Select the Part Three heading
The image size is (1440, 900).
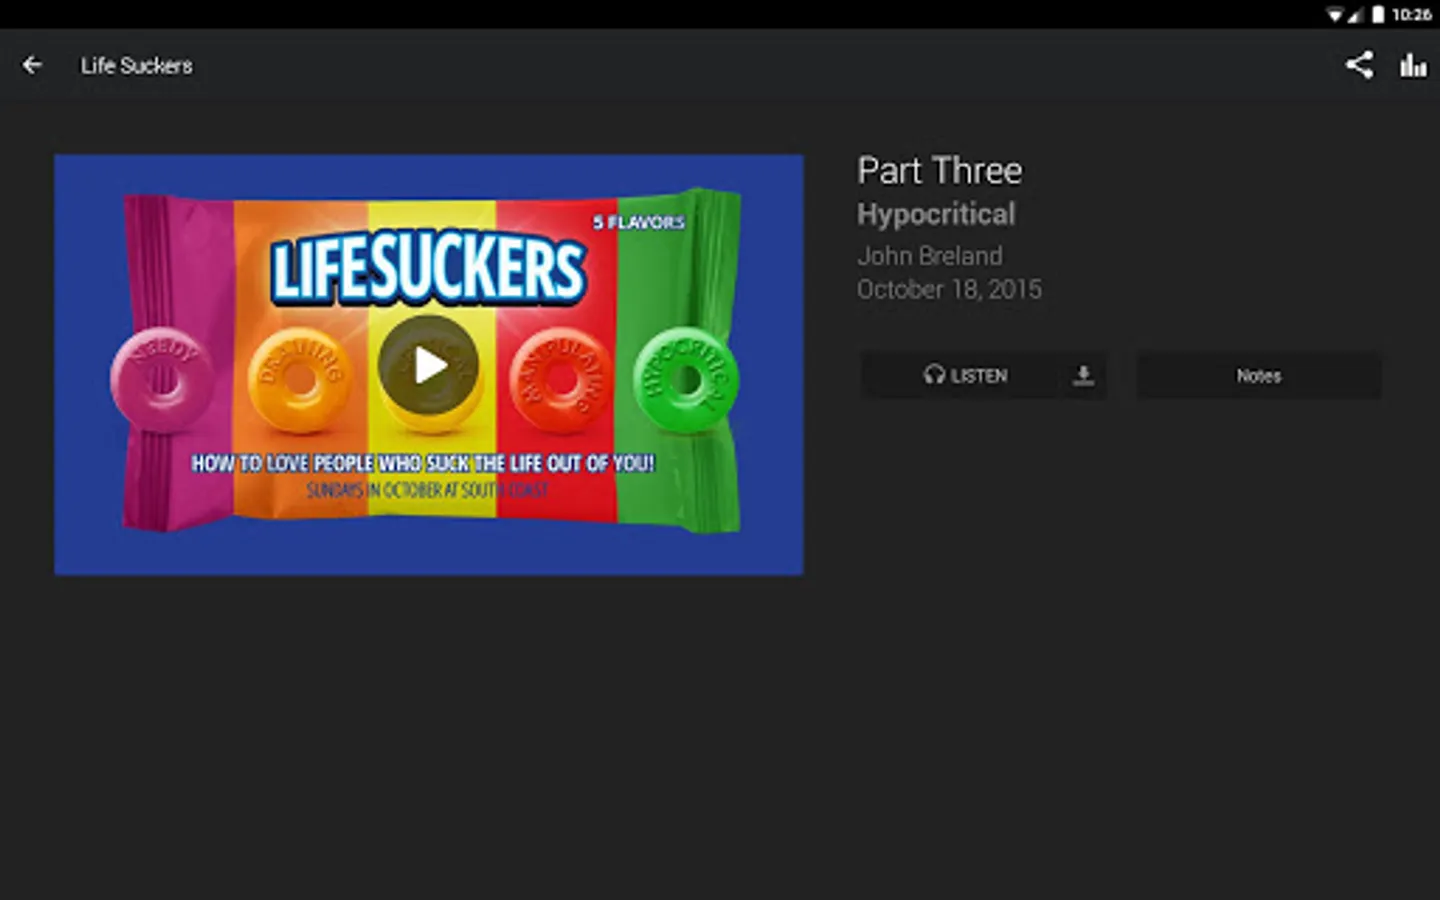[939, 171]
